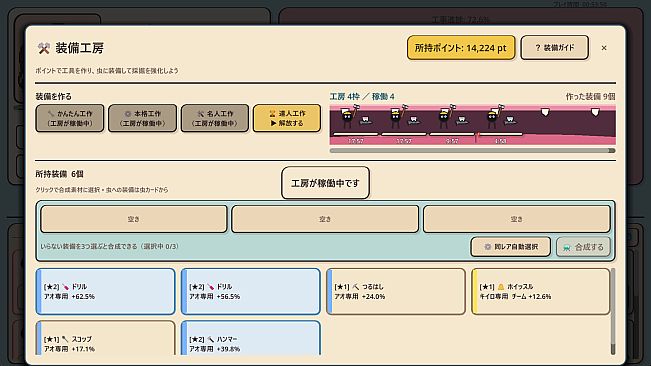Click the fourth workshop progress bar
Image resolution: width=651 pixels, height=366 pixels.
point(500,134)
